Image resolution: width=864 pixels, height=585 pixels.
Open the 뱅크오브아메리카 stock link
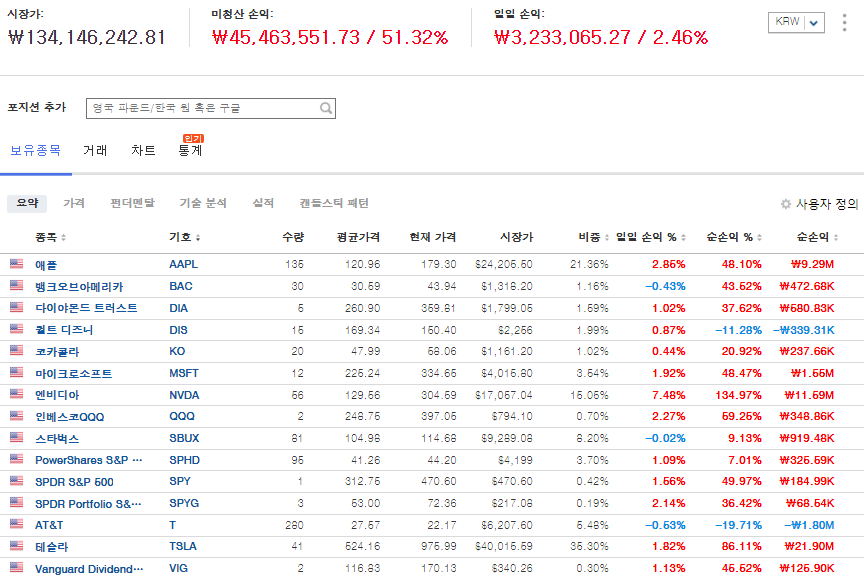coord(79,286)
